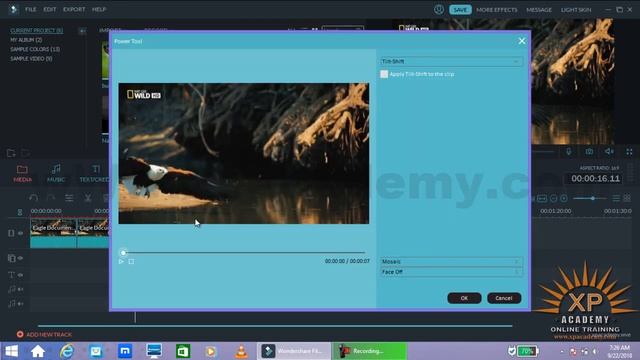Check the Apply Tilt-Shift to the clip box
Screen dimensions: 640x360
click(x=384, y=74)
